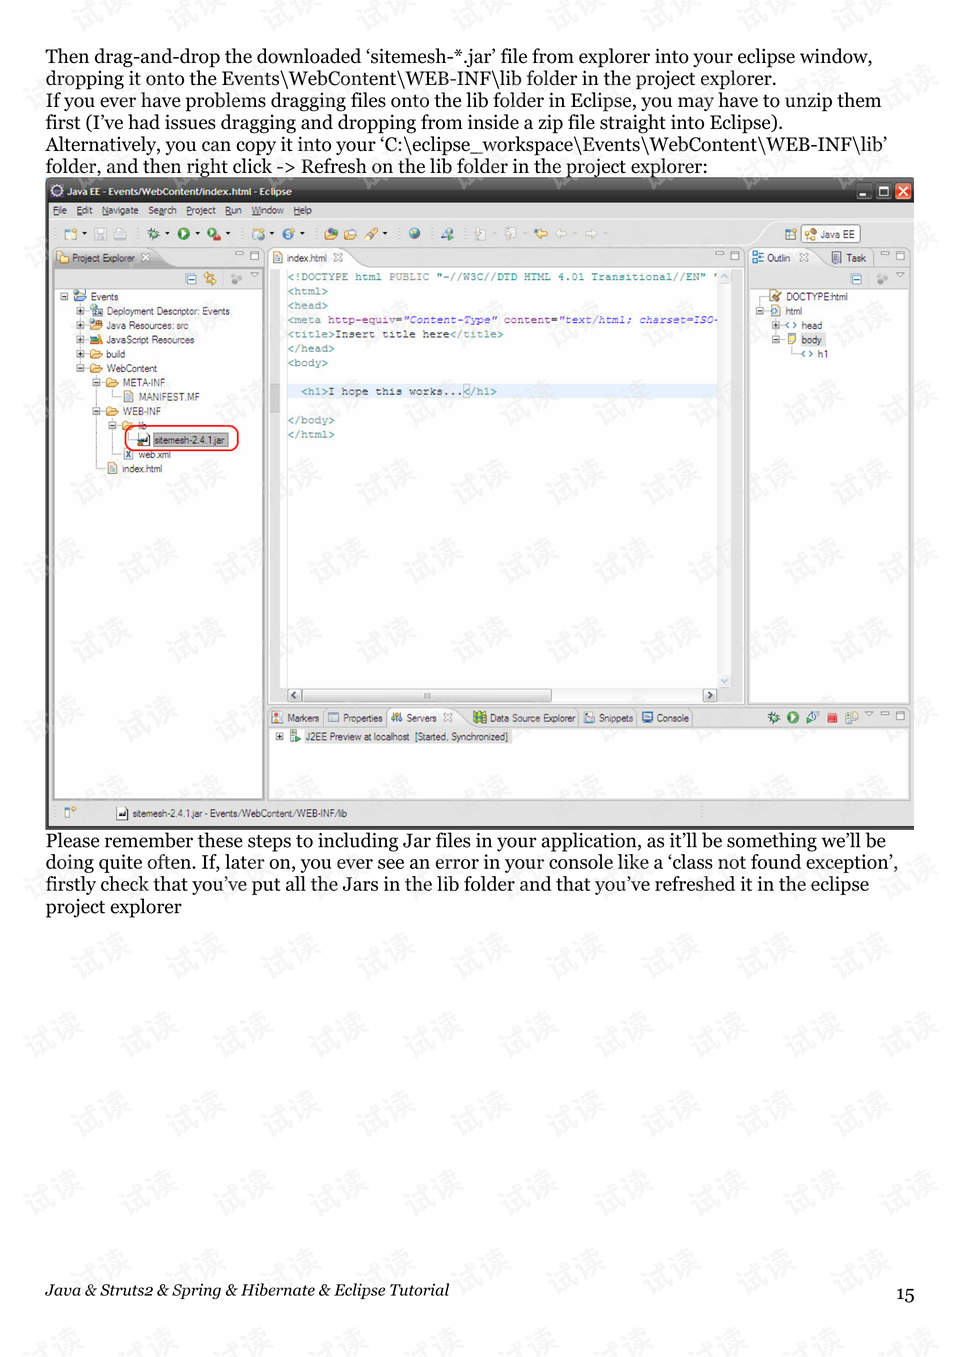
Task: Select sitemesh-2.4.1.jar in lib folder
Action: click(x=182, y=440)
